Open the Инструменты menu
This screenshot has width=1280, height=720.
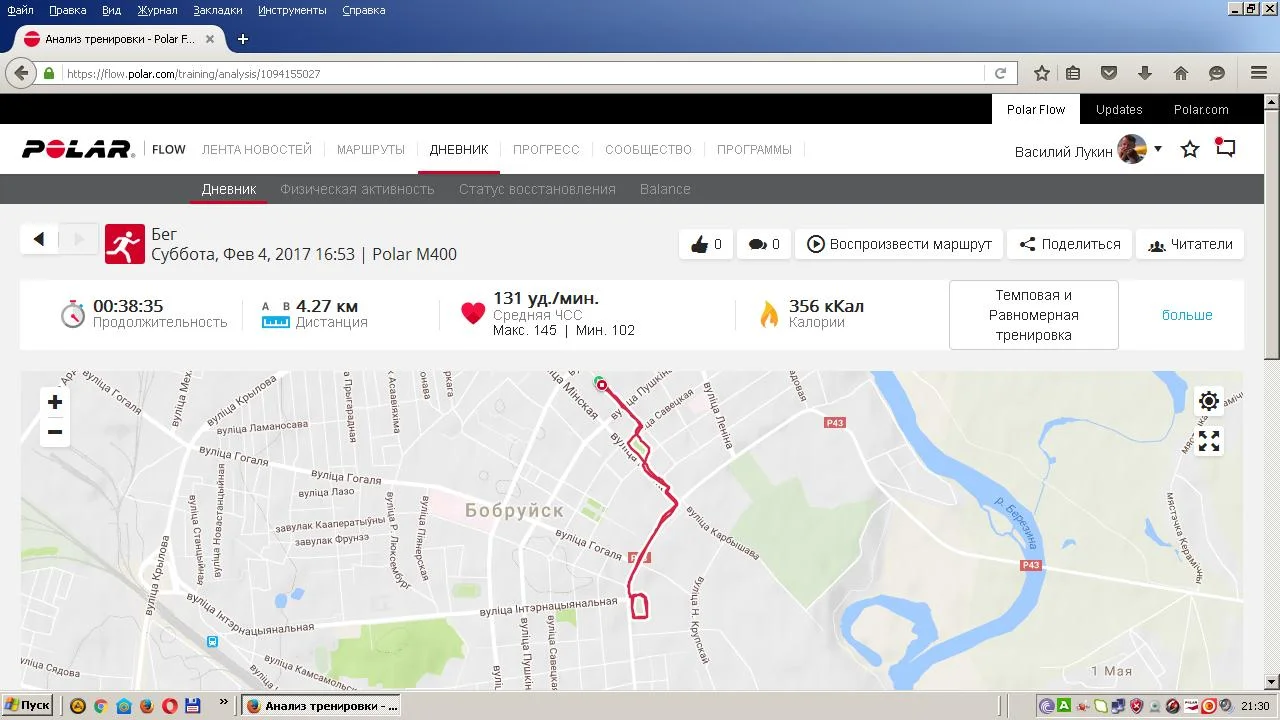292,10
